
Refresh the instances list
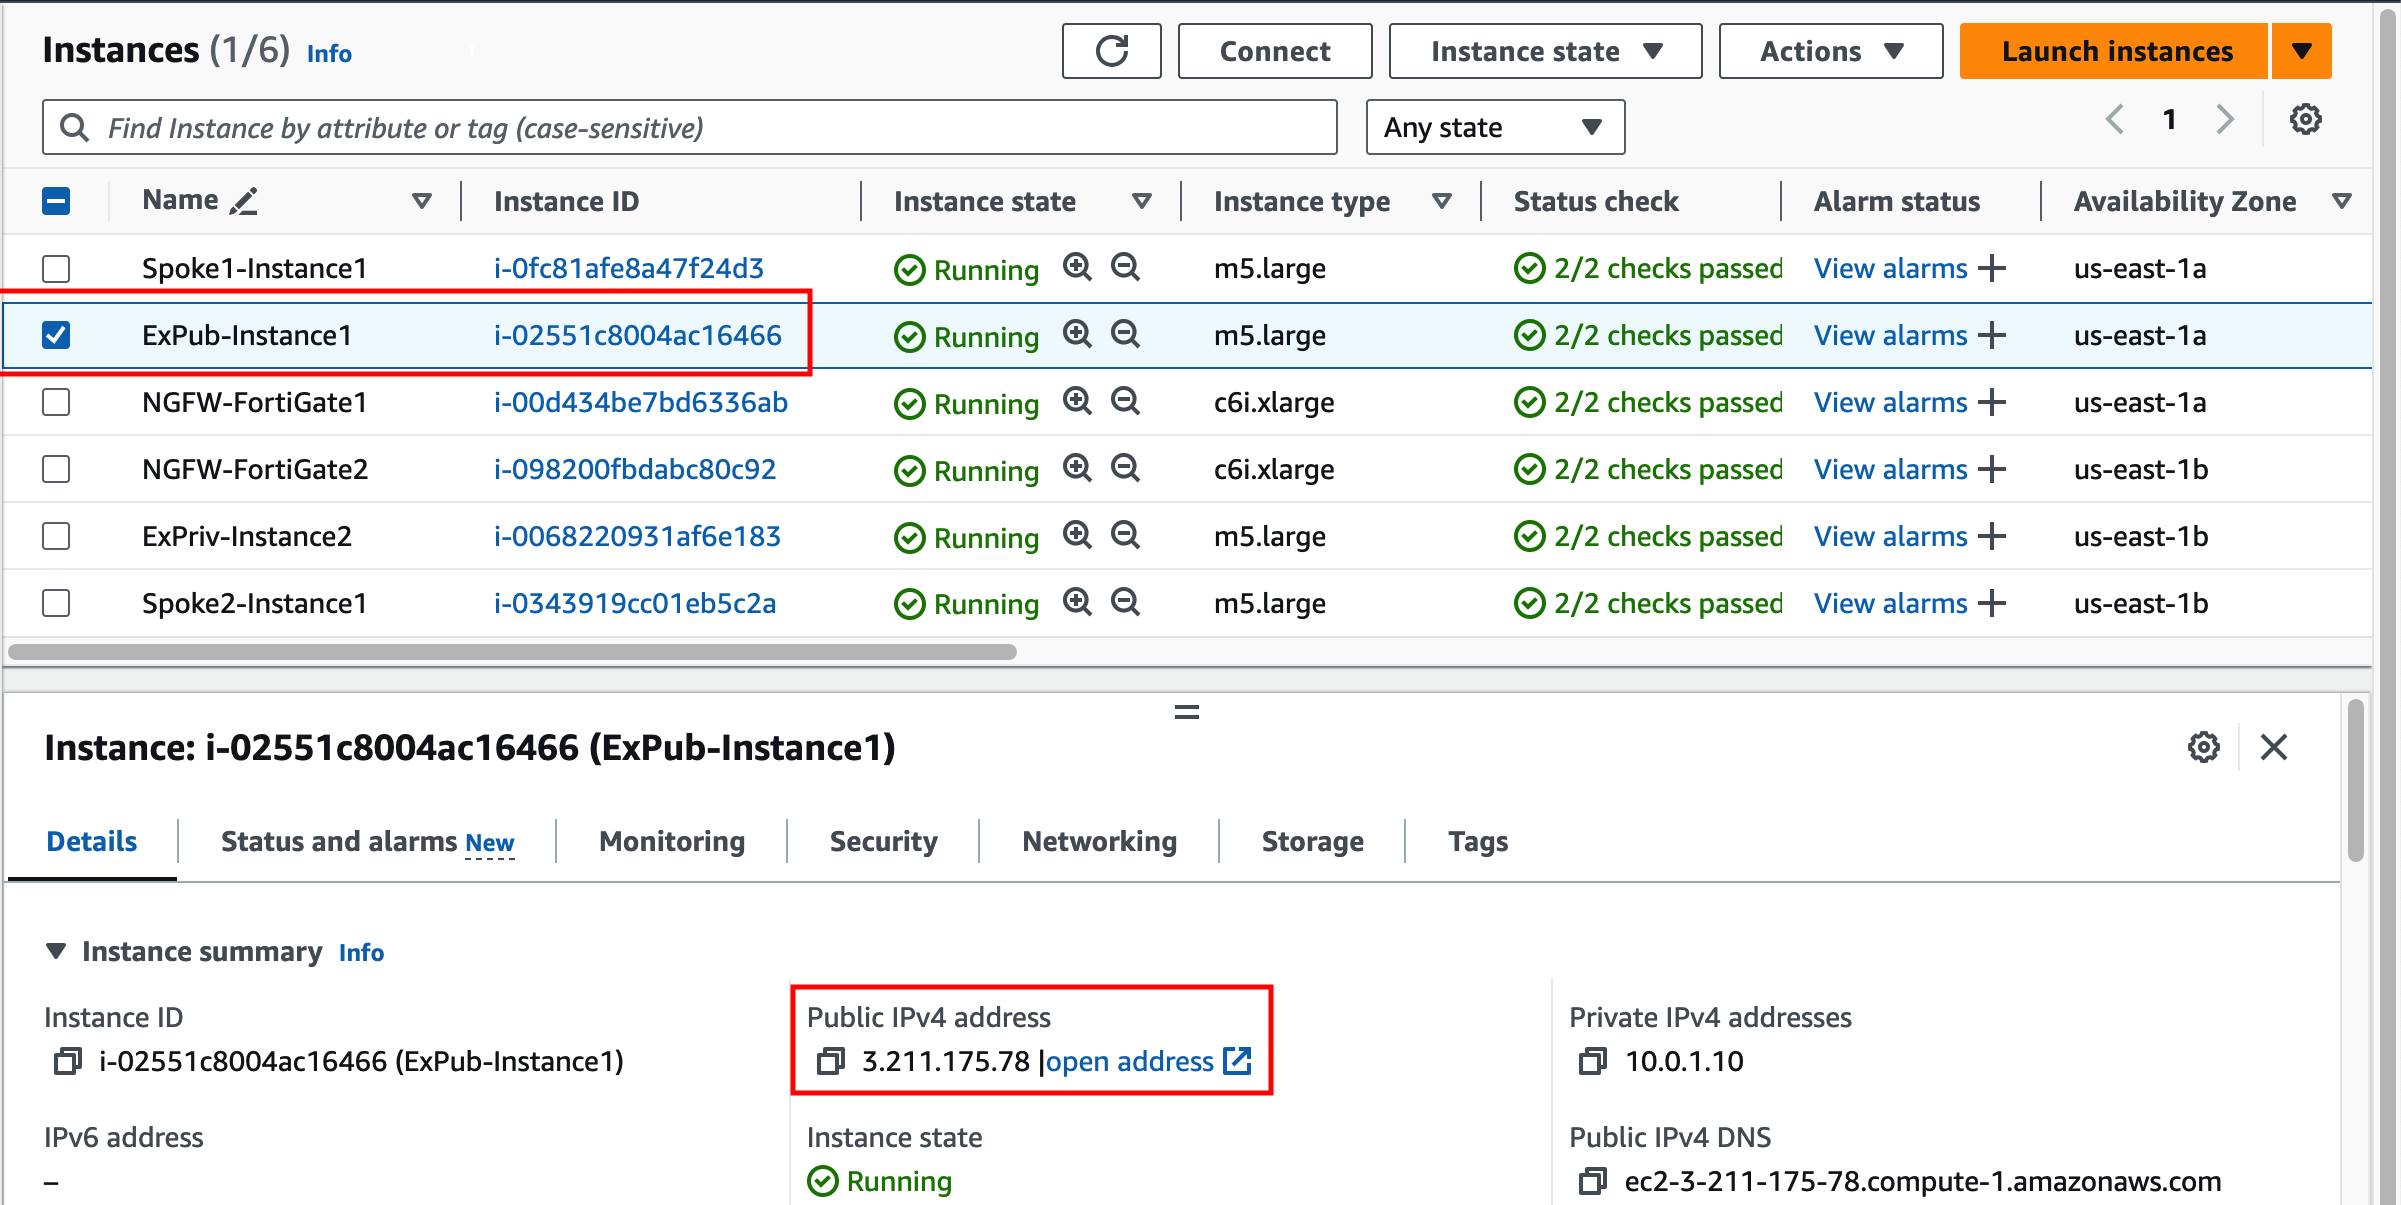pyautogui.click(x=1111, y=51)
